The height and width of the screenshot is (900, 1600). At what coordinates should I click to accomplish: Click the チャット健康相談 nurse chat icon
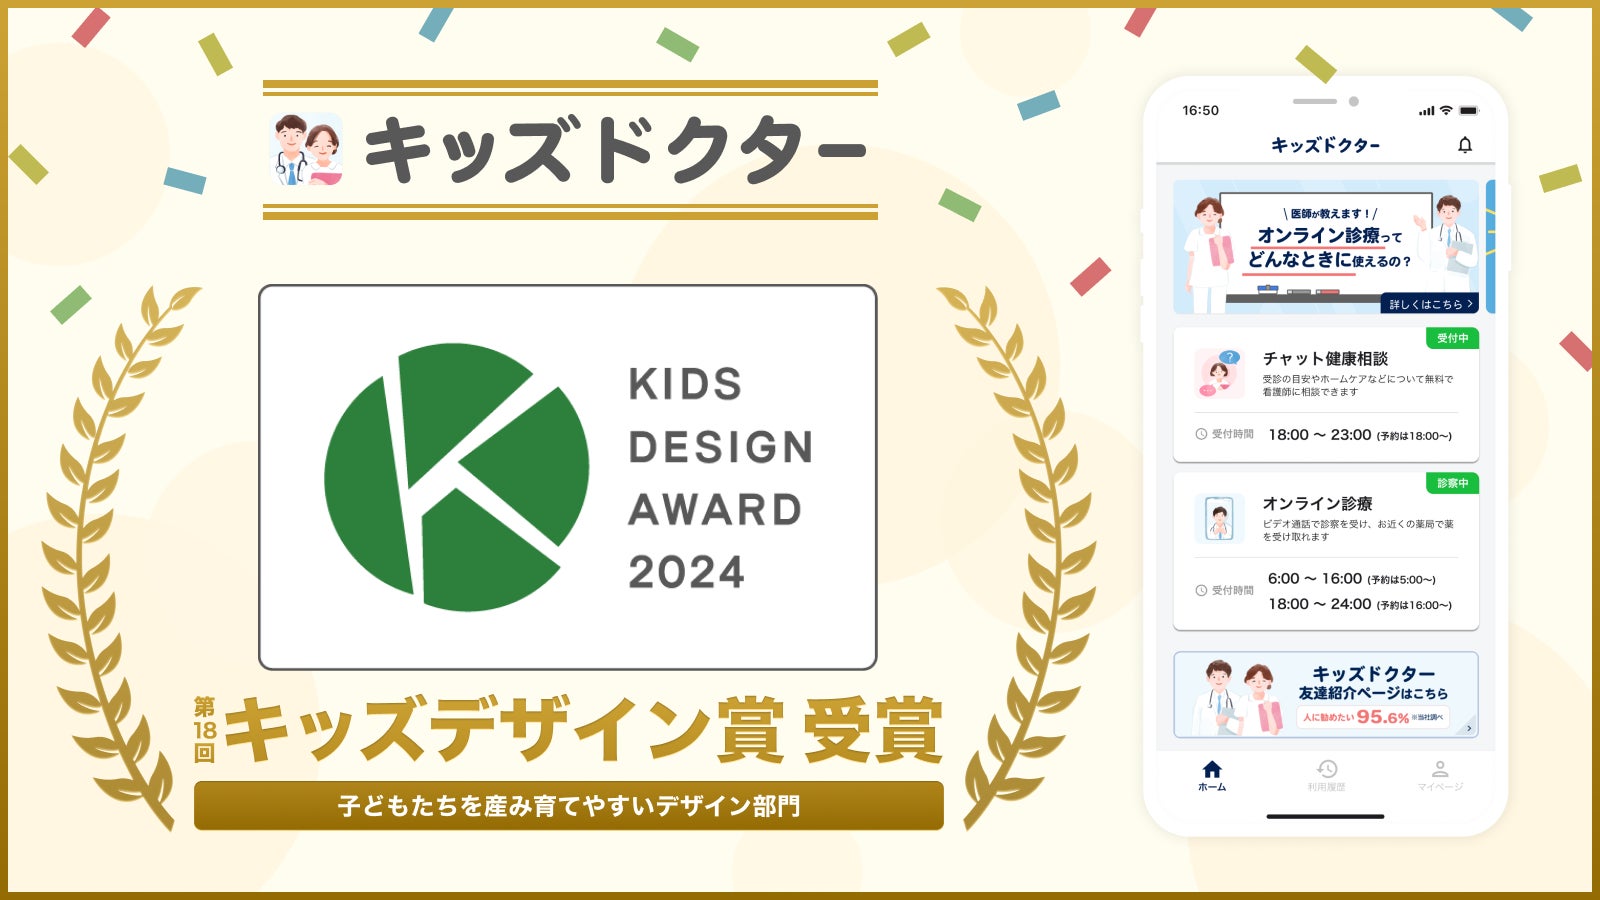pyautogui.click(x=1219, y=373)
